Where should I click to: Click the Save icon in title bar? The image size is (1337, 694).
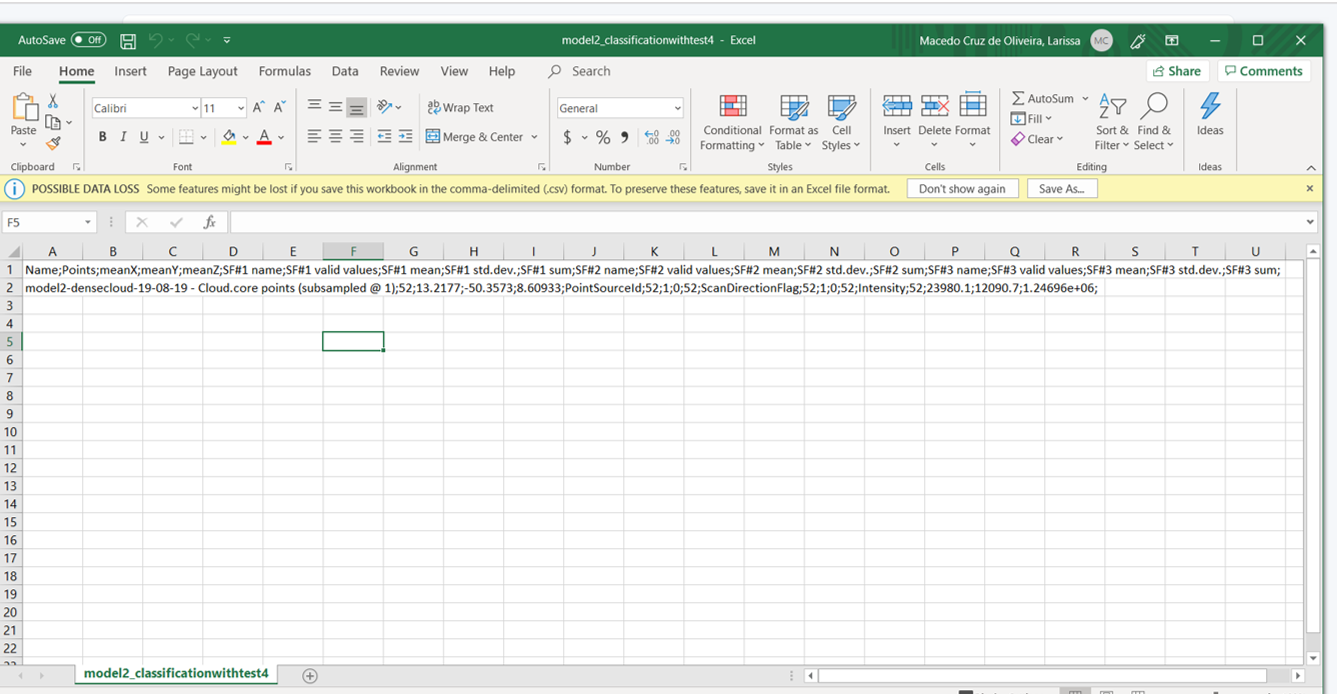coord(128,41)
